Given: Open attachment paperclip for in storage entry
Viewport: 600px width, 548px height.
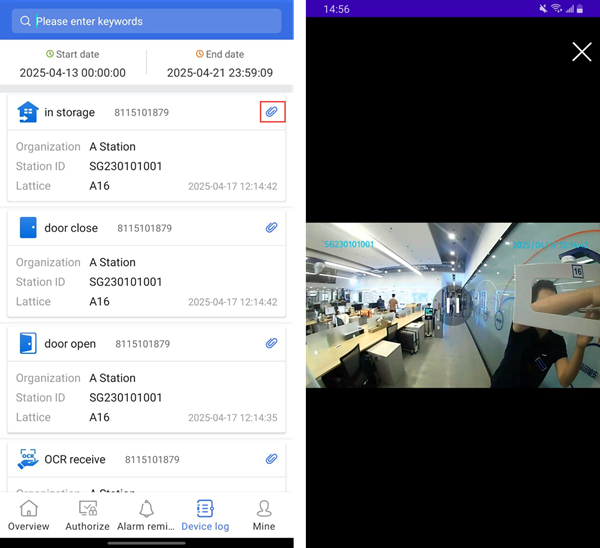Looking at the screenshot, I should coord(271,112).
